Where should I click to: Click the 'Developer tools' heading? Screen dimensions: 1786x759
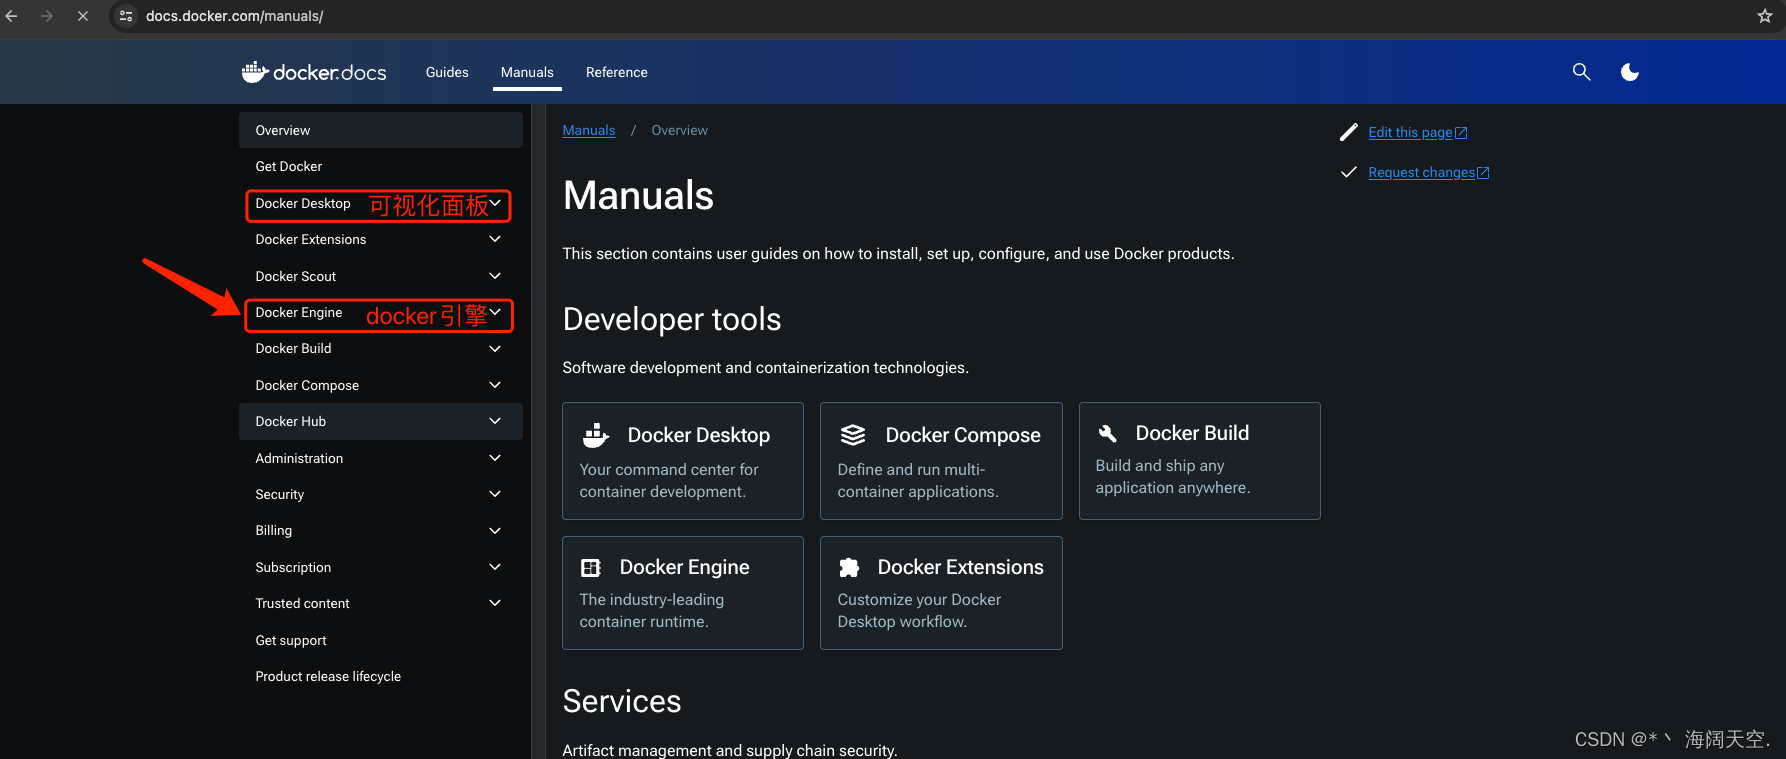672,319
